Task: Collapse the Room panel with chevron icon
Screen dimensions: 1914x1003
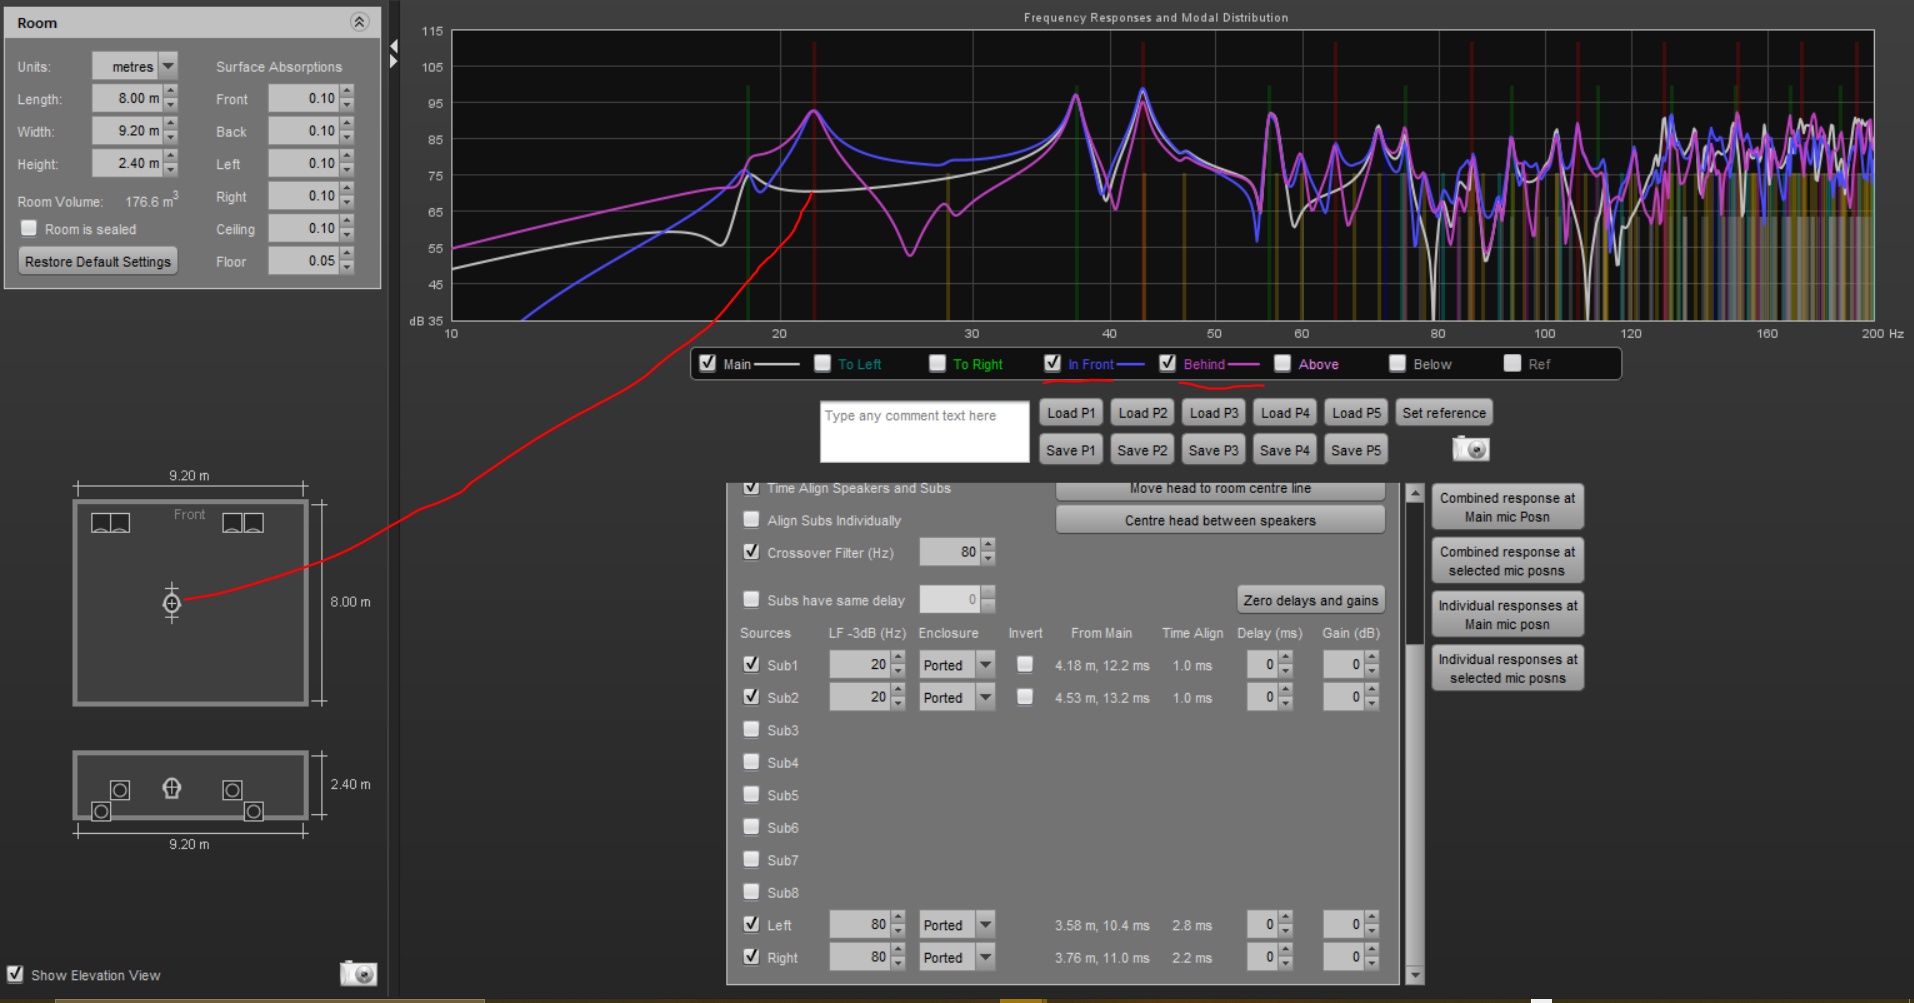Action: coord(359,22)
